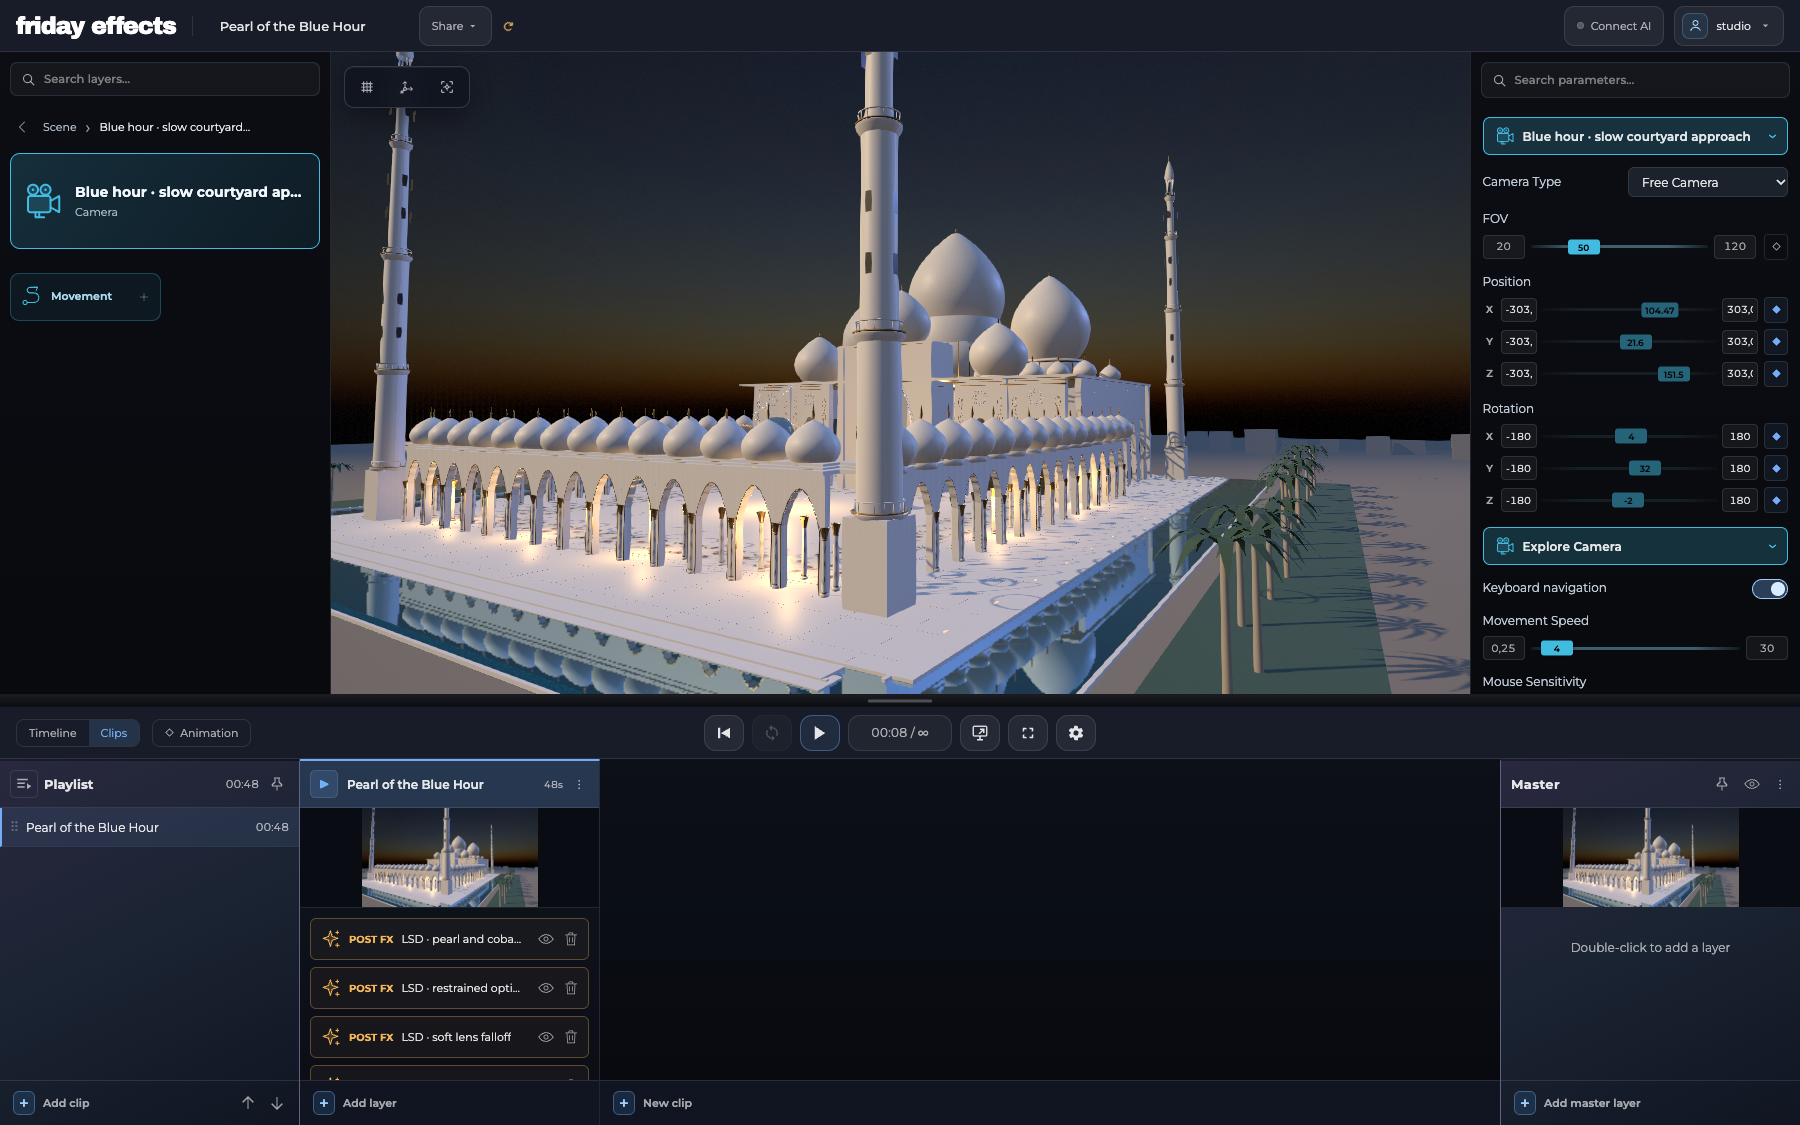Pin the Master panel
The height and width of the screenshot is (1125, 1800).
pyautogui.click(x=1722, y=784)
